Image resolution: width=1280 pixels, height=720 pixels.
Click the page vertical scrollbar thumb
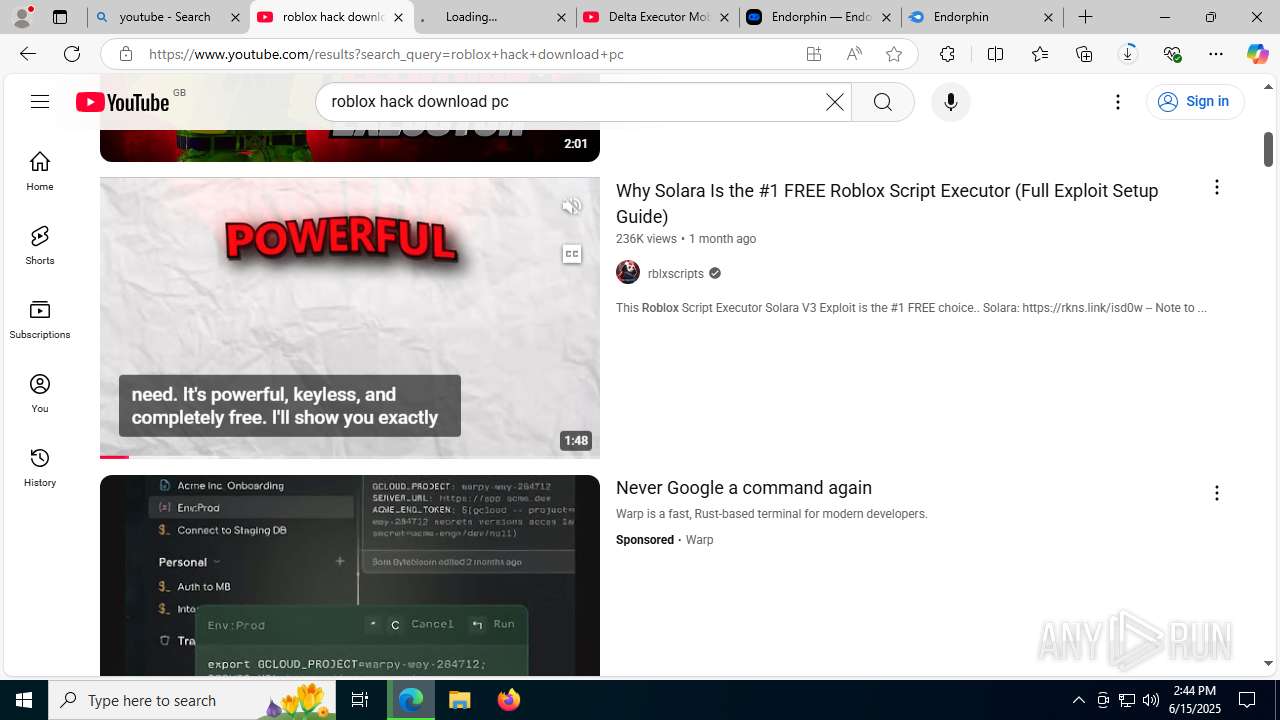pos(1268,148)
